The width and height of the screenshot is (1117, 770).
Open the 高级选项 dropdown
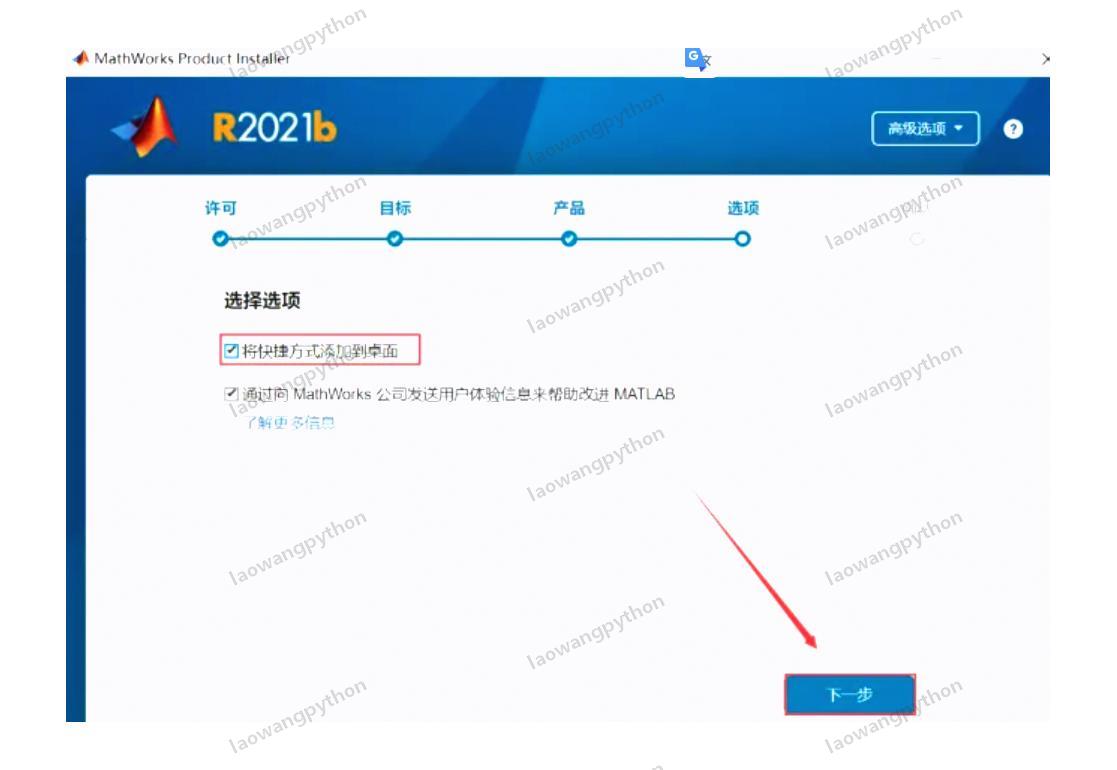click(925, 128)
